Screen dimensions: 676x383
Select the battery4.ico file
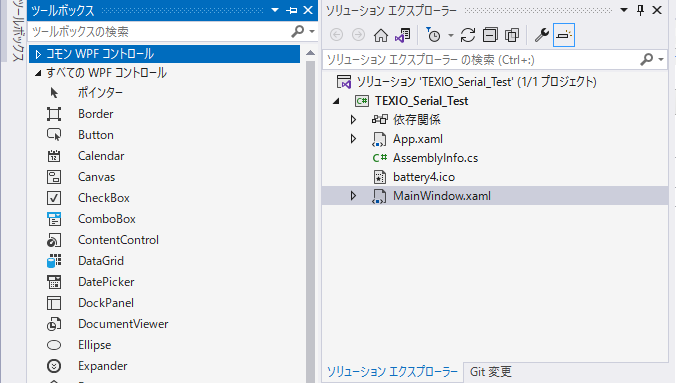[x=424, y=177]
